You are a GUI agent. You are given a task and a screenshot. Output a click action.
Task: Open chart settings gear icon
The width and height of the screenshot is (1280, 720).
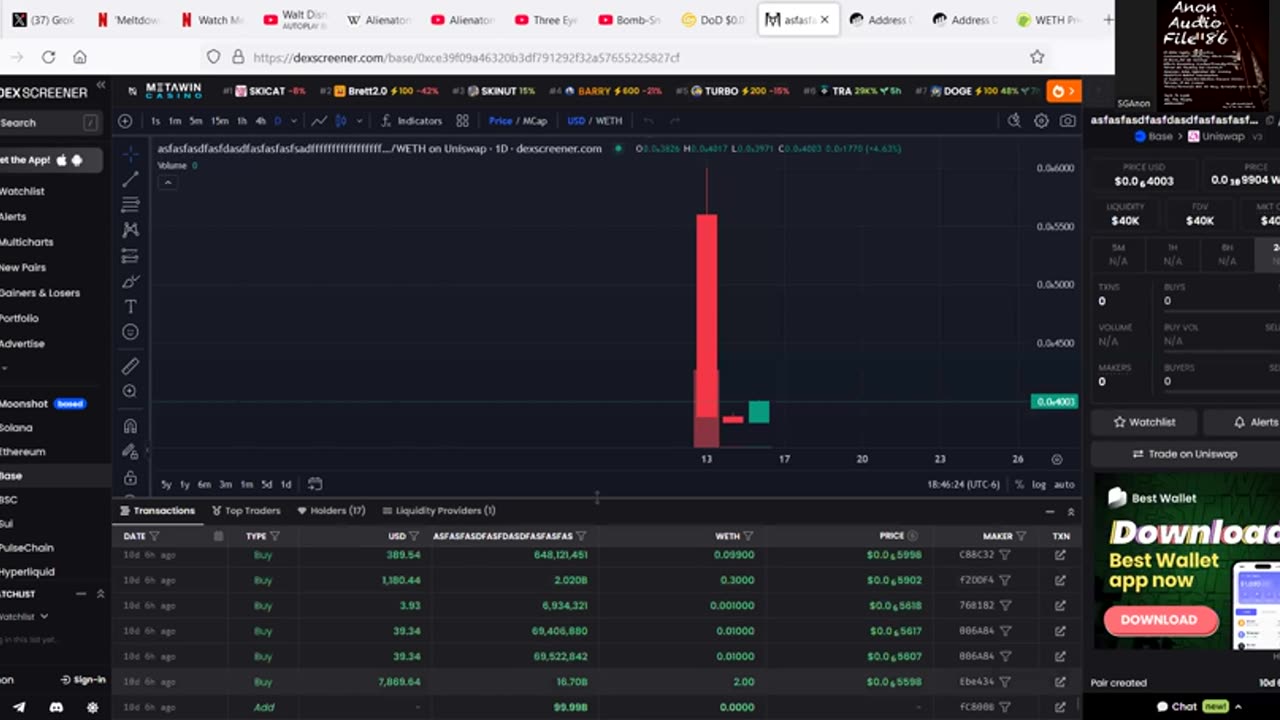pos(1041,121)
